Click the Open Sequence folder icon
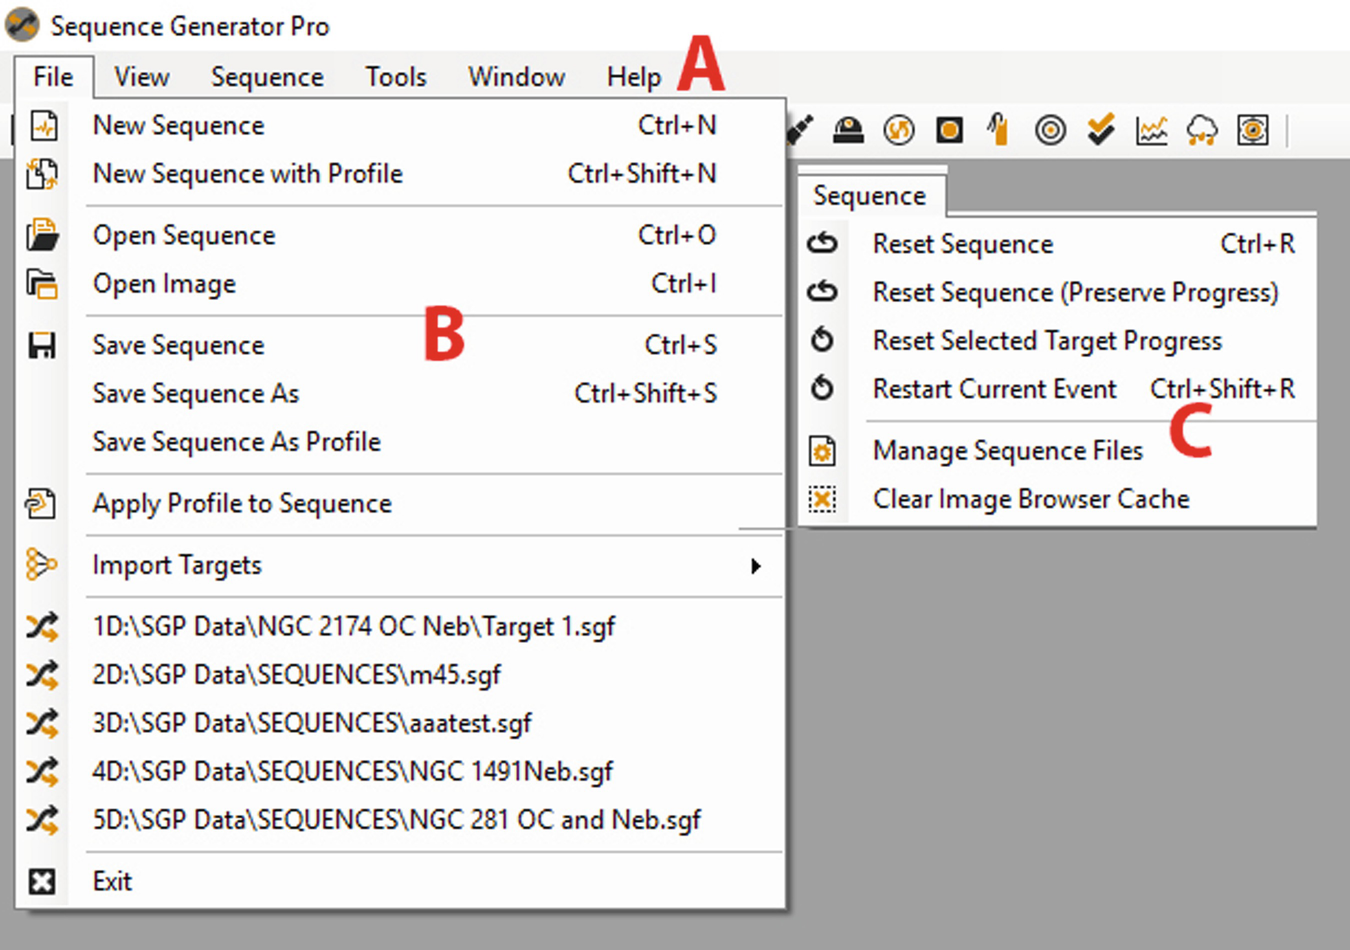This screenshot has width=1350, height=950. coord(42,235)
